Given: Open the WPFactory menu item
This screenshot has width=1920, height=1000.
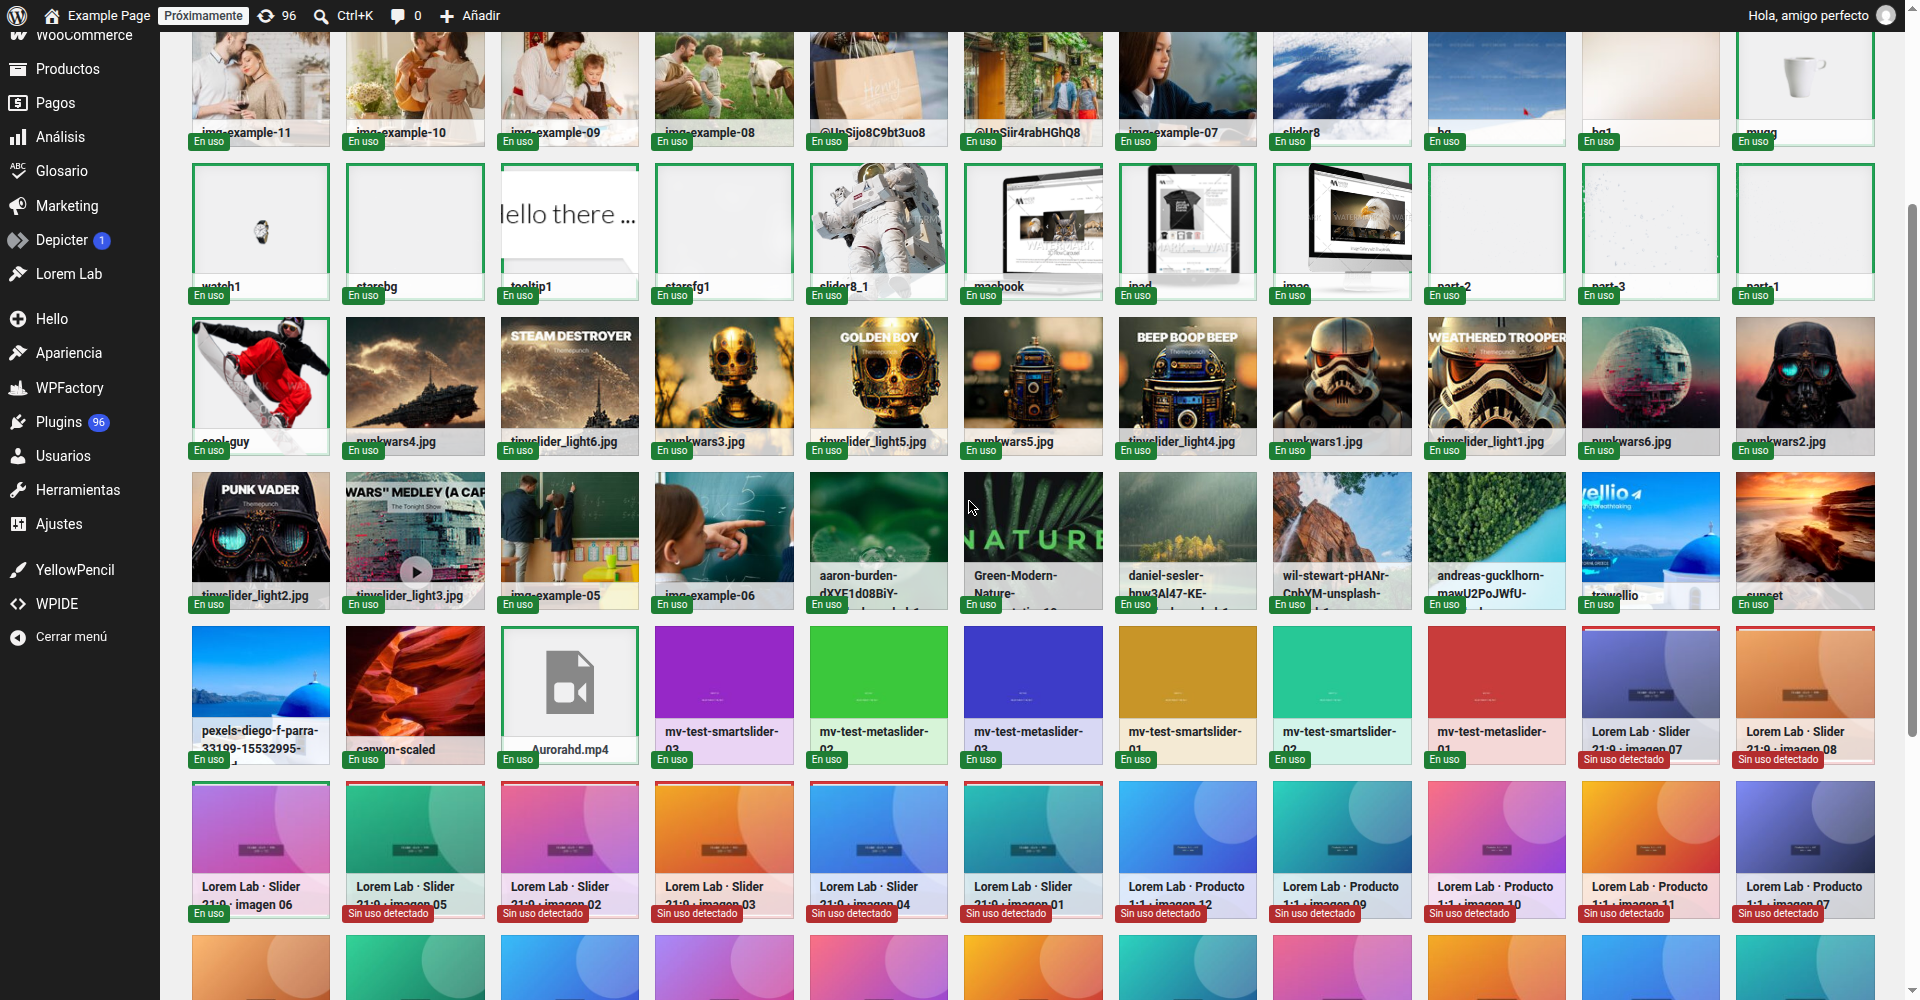Looking at the screenshot, I should click(x=80, y=388).
